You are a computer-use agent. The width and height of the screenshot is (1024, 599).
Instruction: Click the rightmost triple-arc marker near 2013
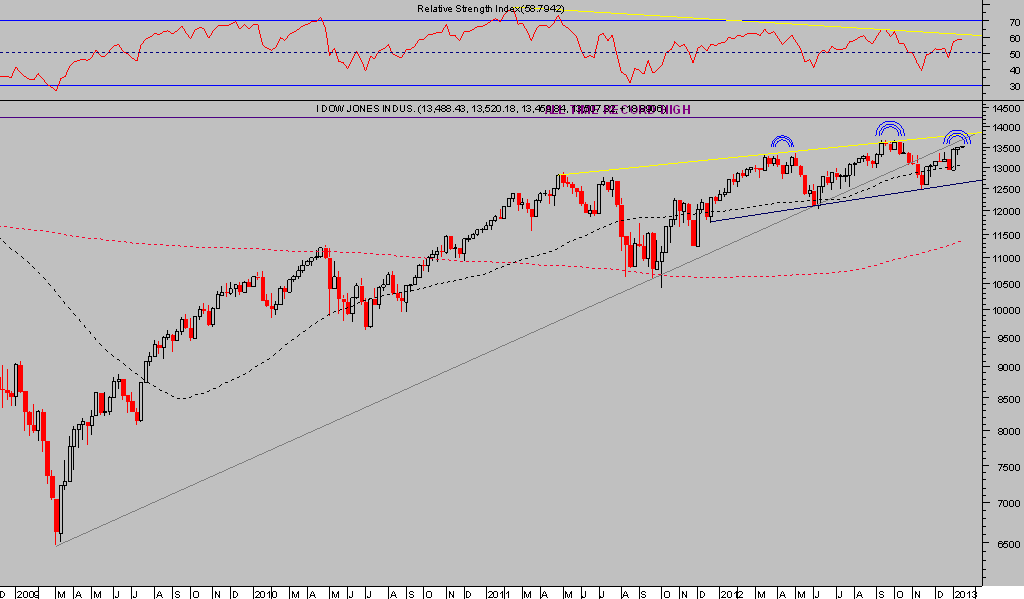957,137
